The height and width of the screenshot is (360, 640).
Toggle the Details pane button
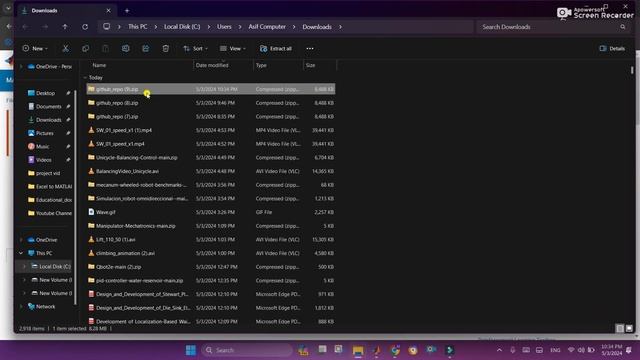612,49
